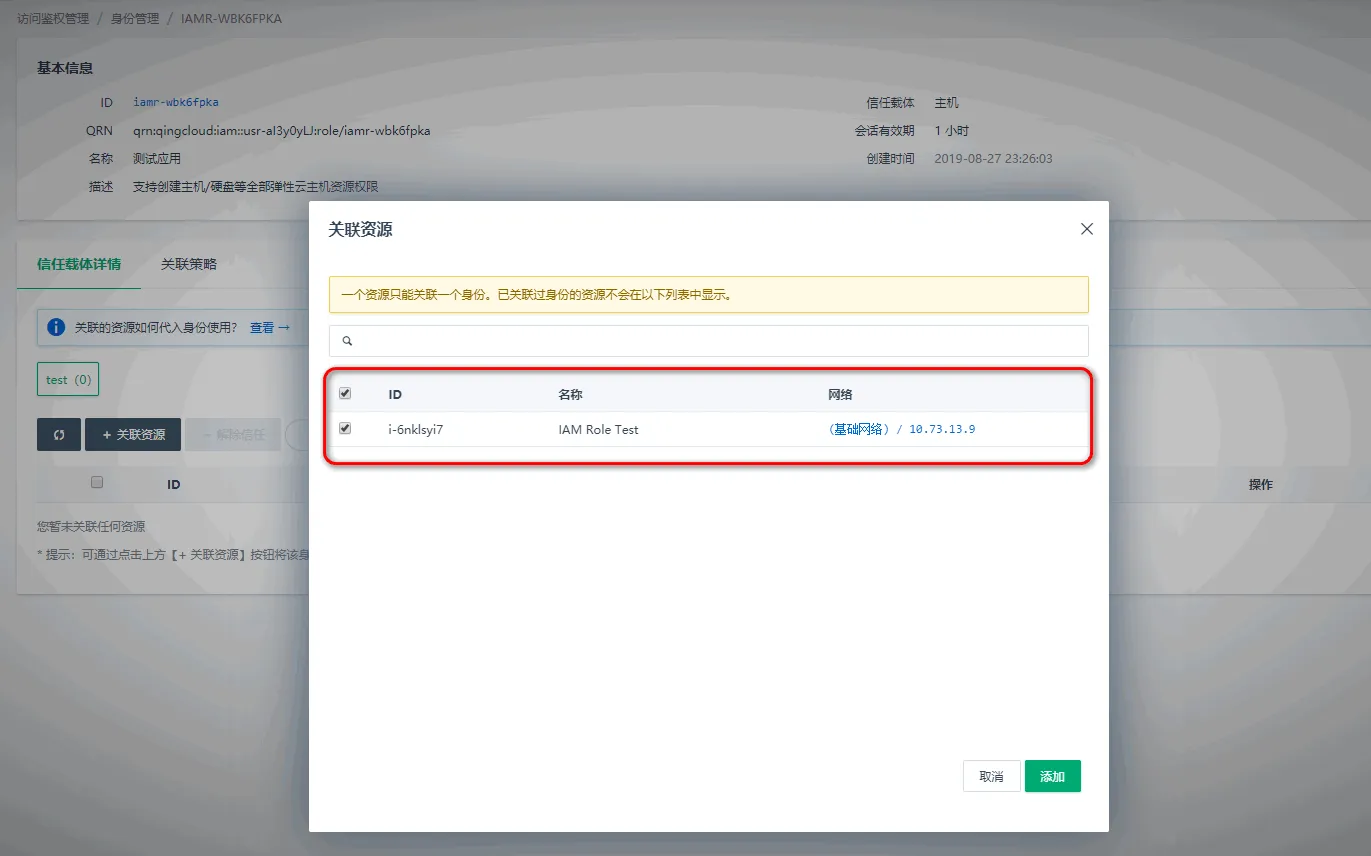Navigate to 身份管理 in the breadcrumb
The height and width of the screenshot is (856, 1371).
coord(135,18)
